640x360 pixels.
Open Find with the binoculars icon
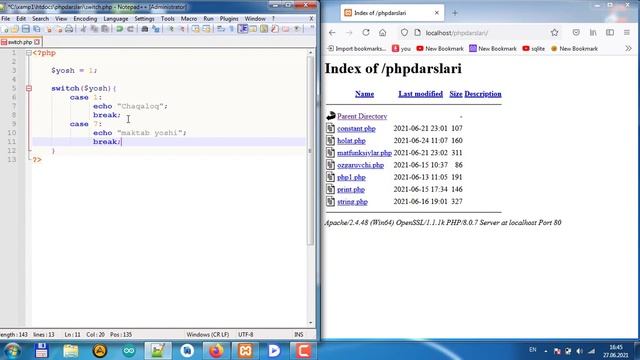click(144, 29)
